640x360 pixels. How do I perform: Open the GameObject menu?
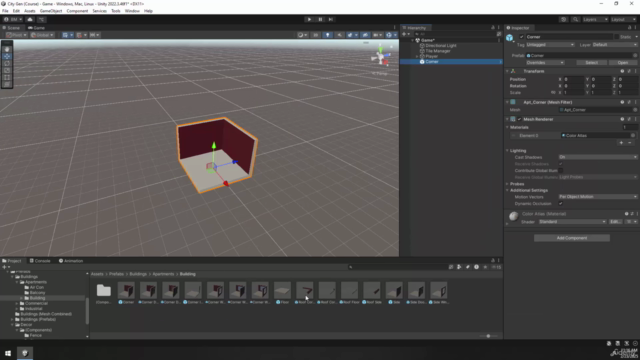pos(51,11)
